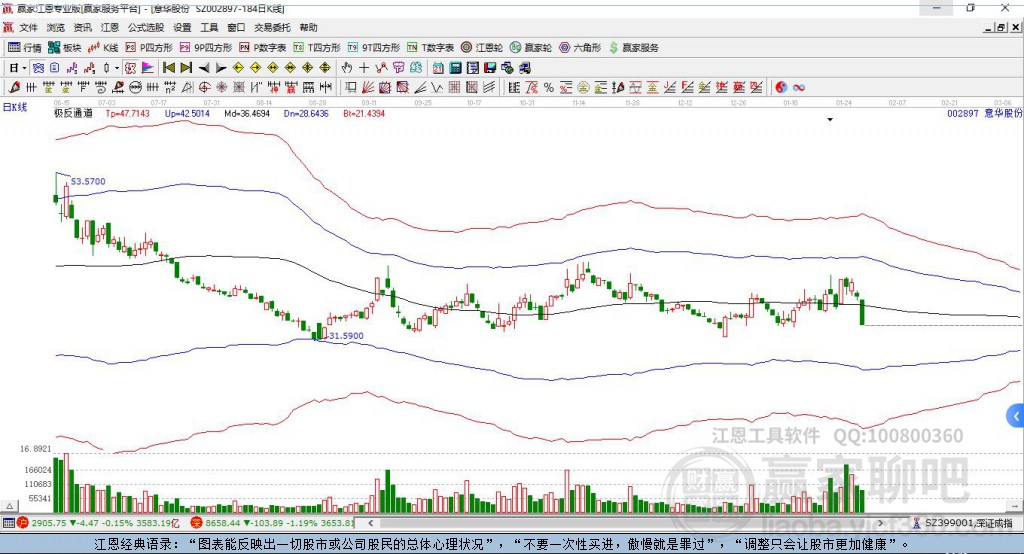Viewport: 1024px width, 554px height.
Task: Select the Gann fan lines tool
Action: 369,87
